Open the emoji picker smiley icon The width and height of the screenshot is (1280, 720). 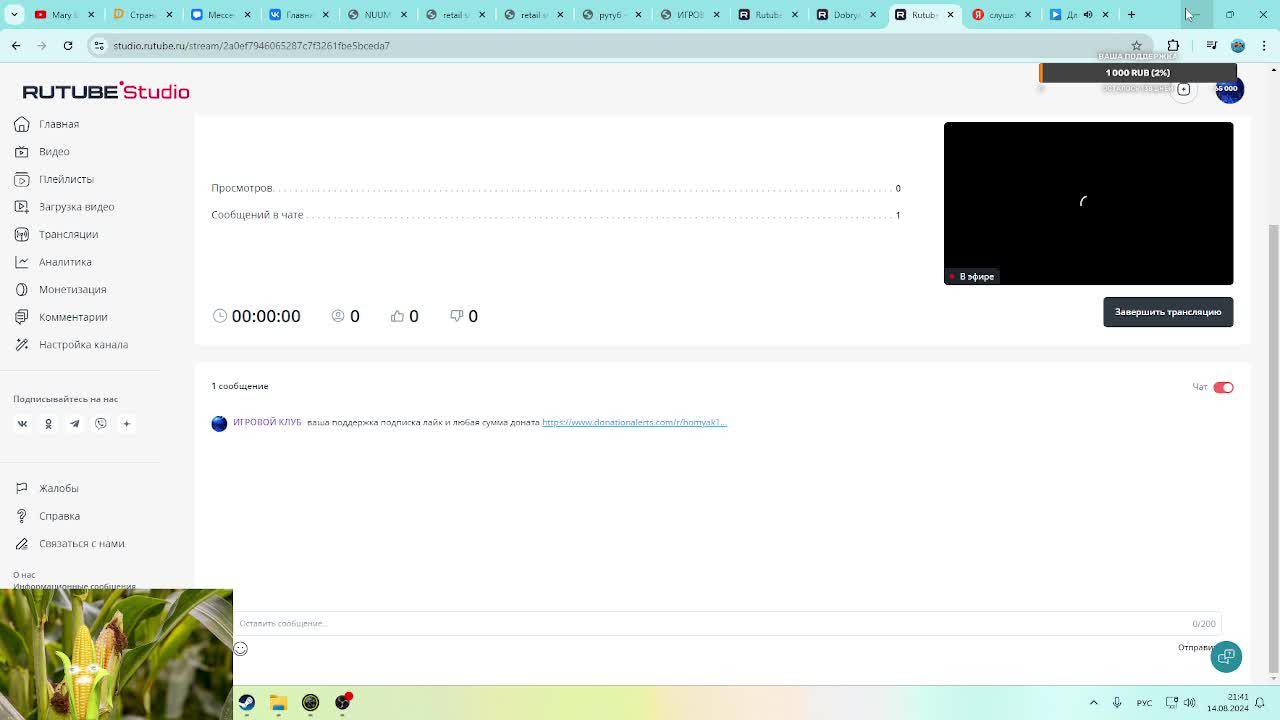click(241, 649)
